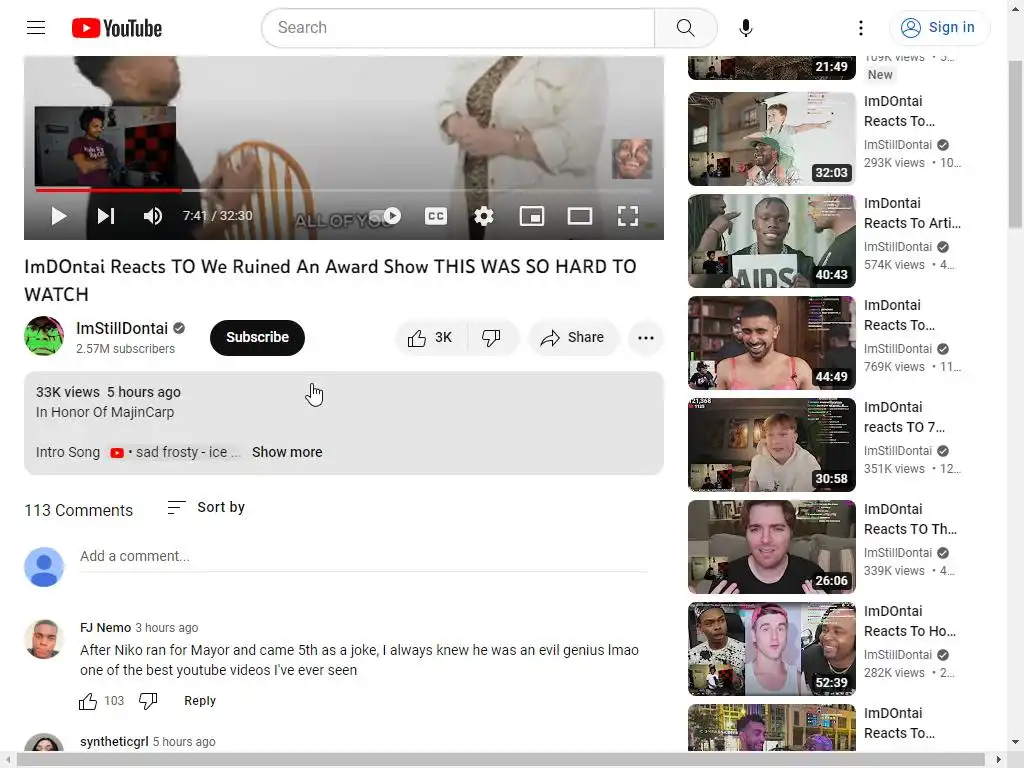Click the horizontal scrollbar at bottom
This screenshot has width=1024, height=768.
point(500,760)
